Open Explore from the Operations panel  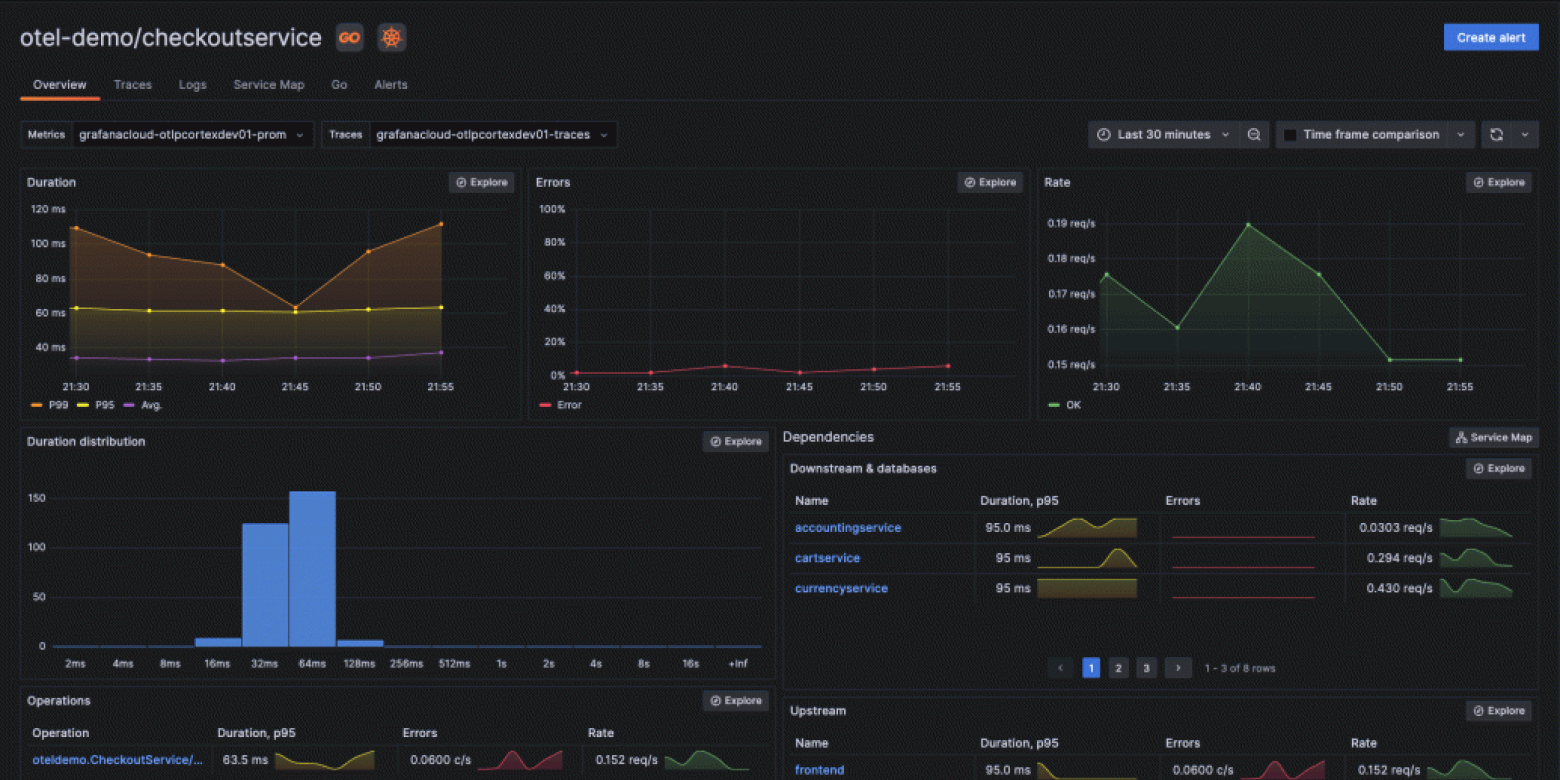[x=735, y=700]
